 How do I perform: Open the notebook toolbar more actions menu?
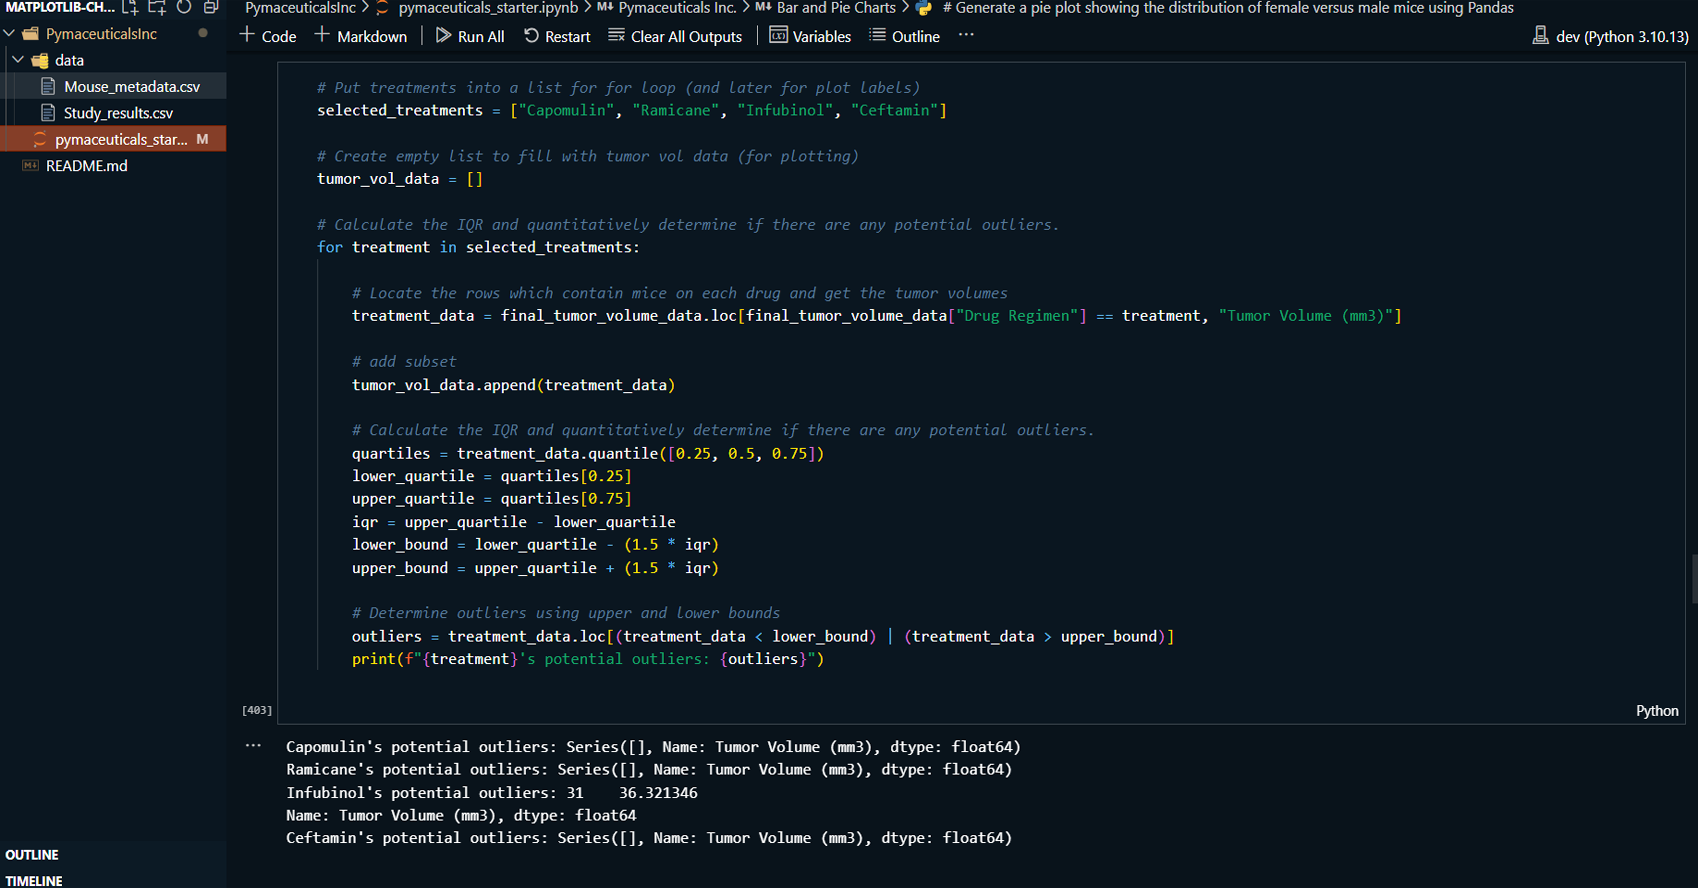[x=966, y=35]
